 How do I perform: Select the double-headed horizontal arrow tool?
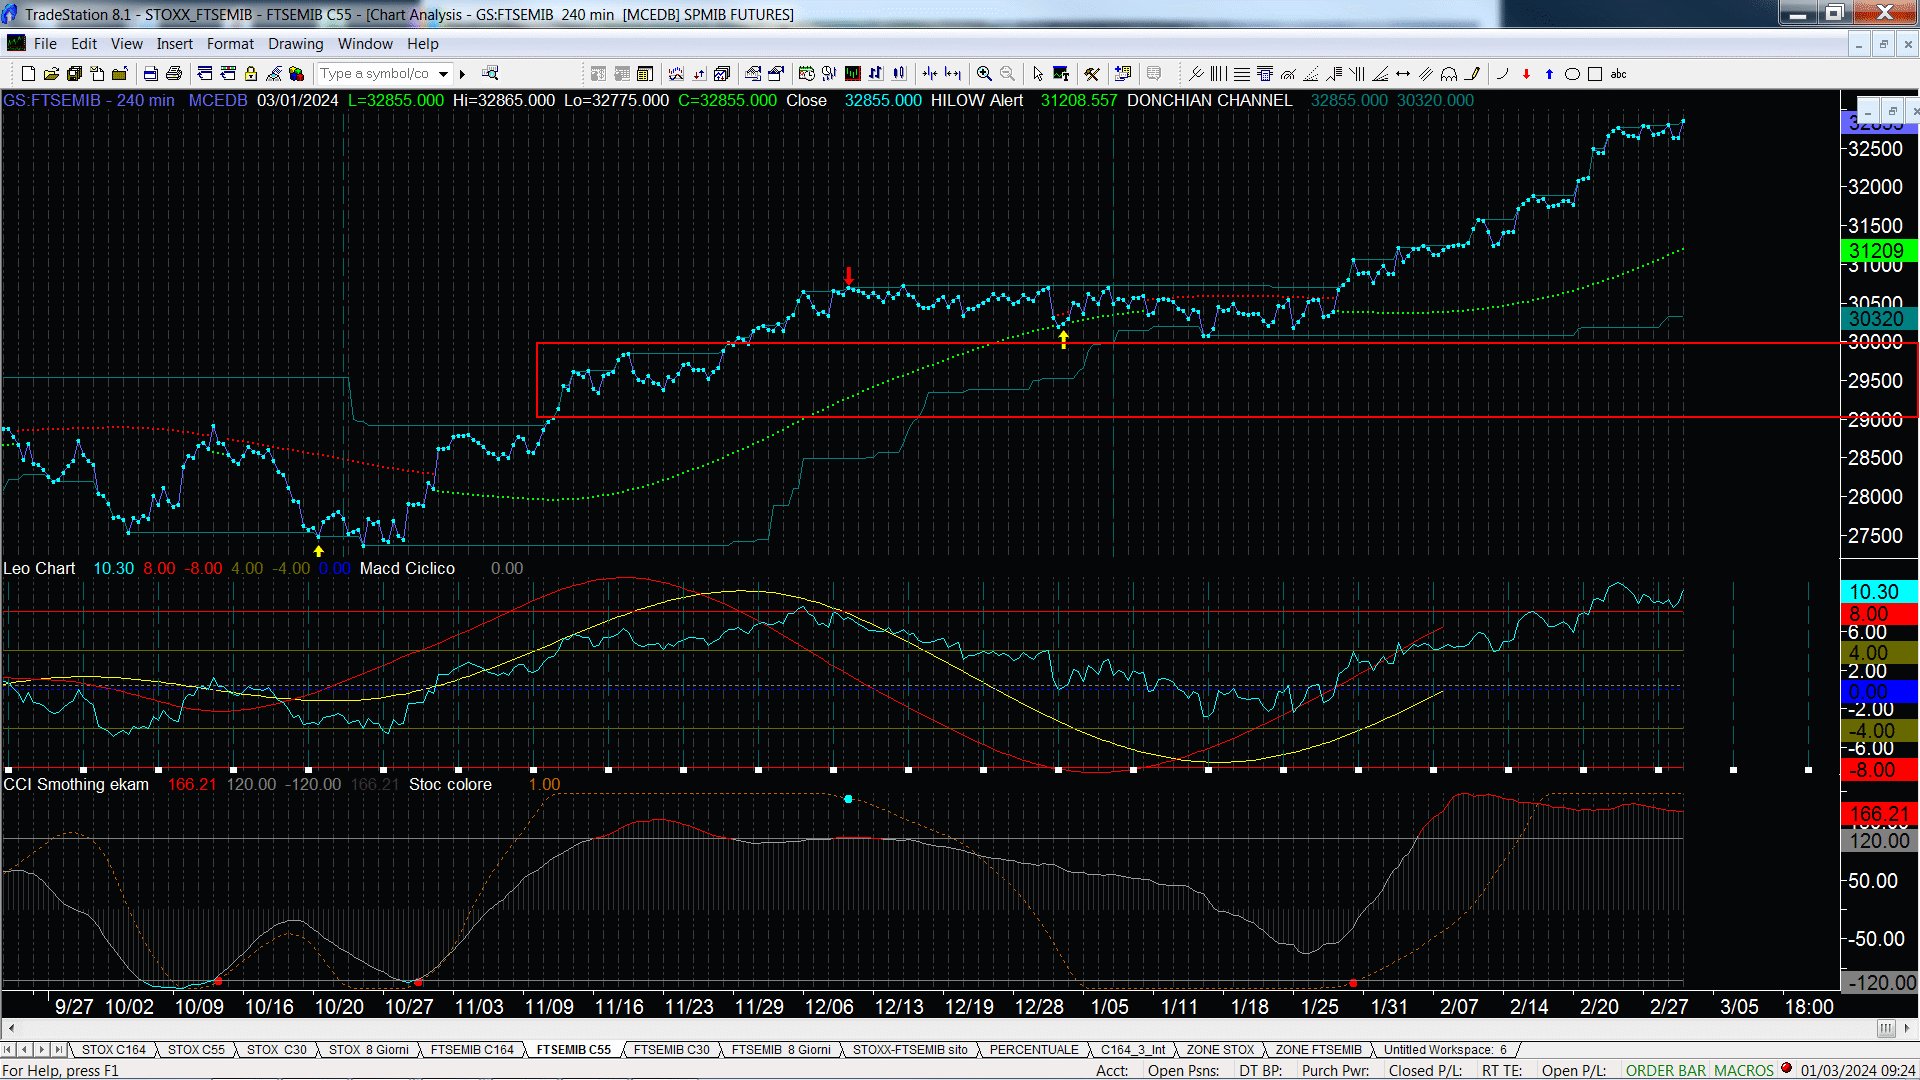point(1403,73)
